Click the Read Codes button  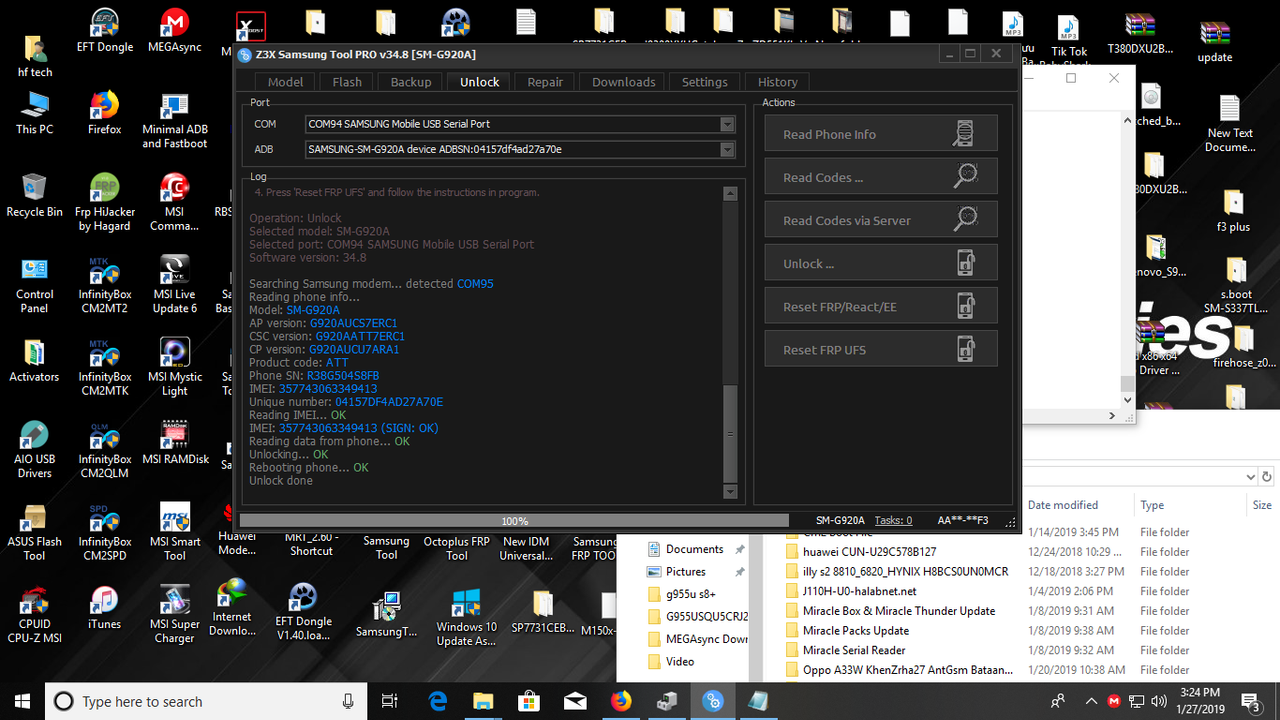[x=881, y=177]
